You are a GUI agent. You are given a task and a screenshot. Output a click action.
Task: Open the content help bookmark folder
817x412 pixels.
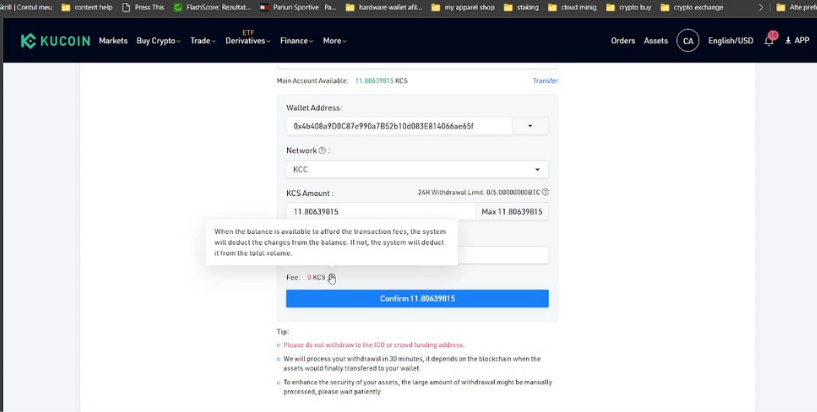pyautogui.click(x=86, y=7)
